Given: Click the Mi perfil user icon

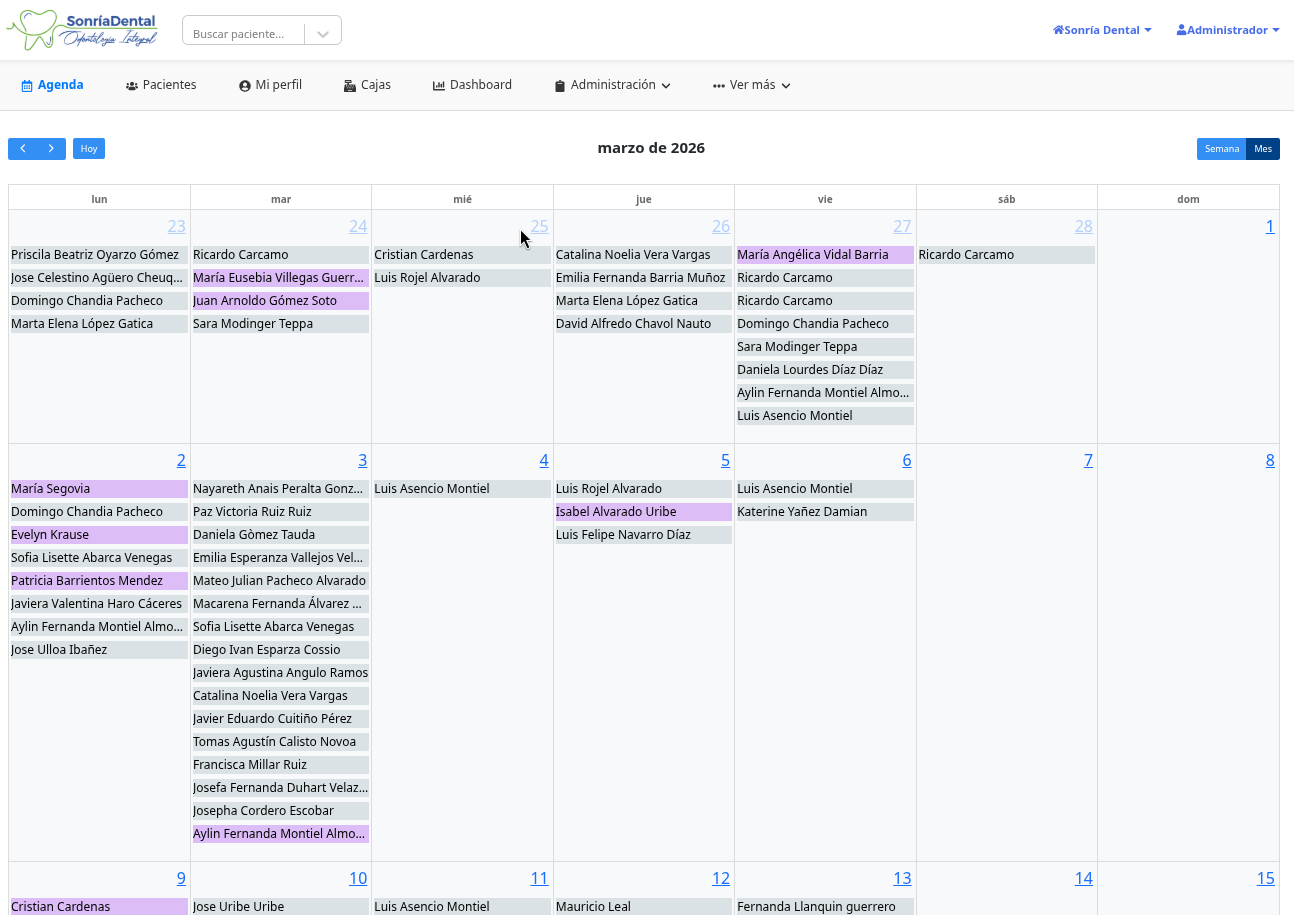Looking at the screenshot, I should [x=245, y=86].
